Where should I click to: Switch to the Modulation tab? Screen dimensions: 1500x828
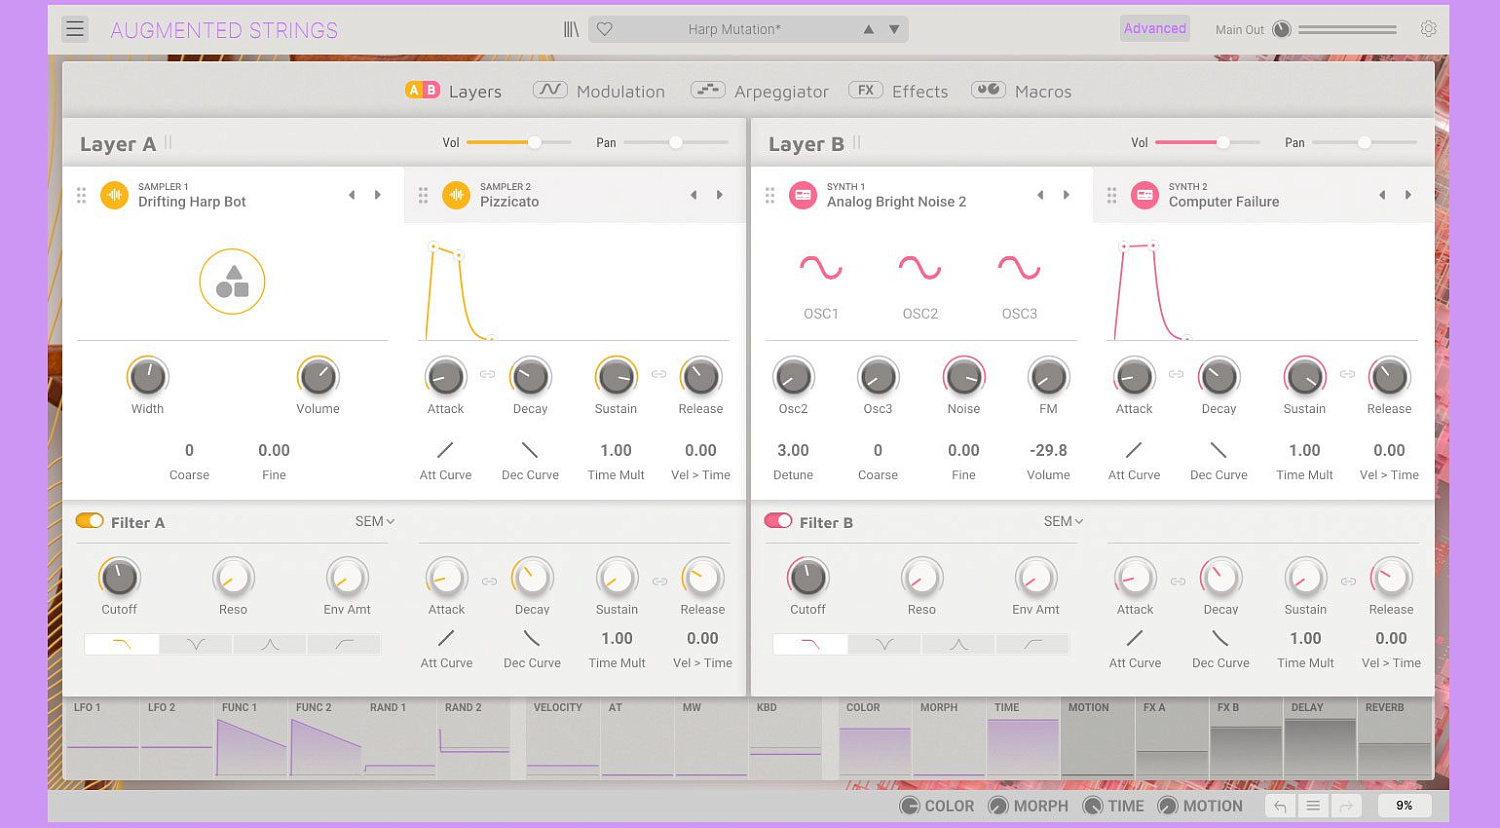599,91
